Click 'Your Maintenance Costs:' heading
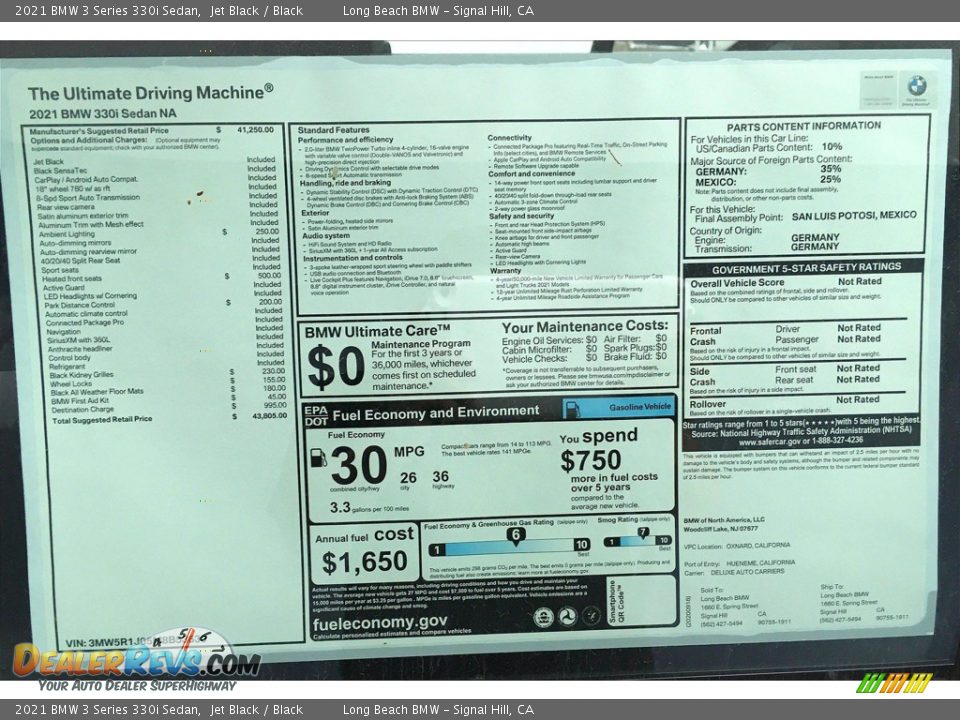This screenshot has height=720, width=960. click(585, 326)
